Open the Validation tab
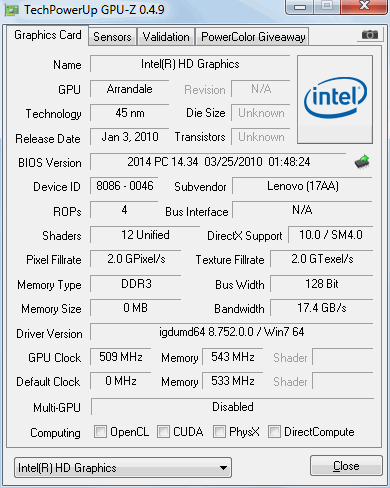Viewport: 390px width, 488px height. [166, 37]
